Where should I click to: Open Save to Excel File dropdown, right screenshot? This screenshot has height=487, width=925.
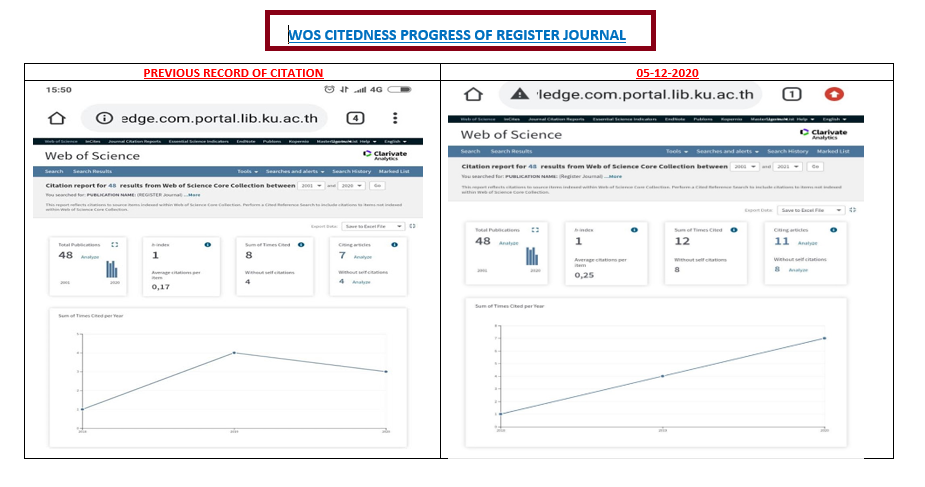pos(811,210)
